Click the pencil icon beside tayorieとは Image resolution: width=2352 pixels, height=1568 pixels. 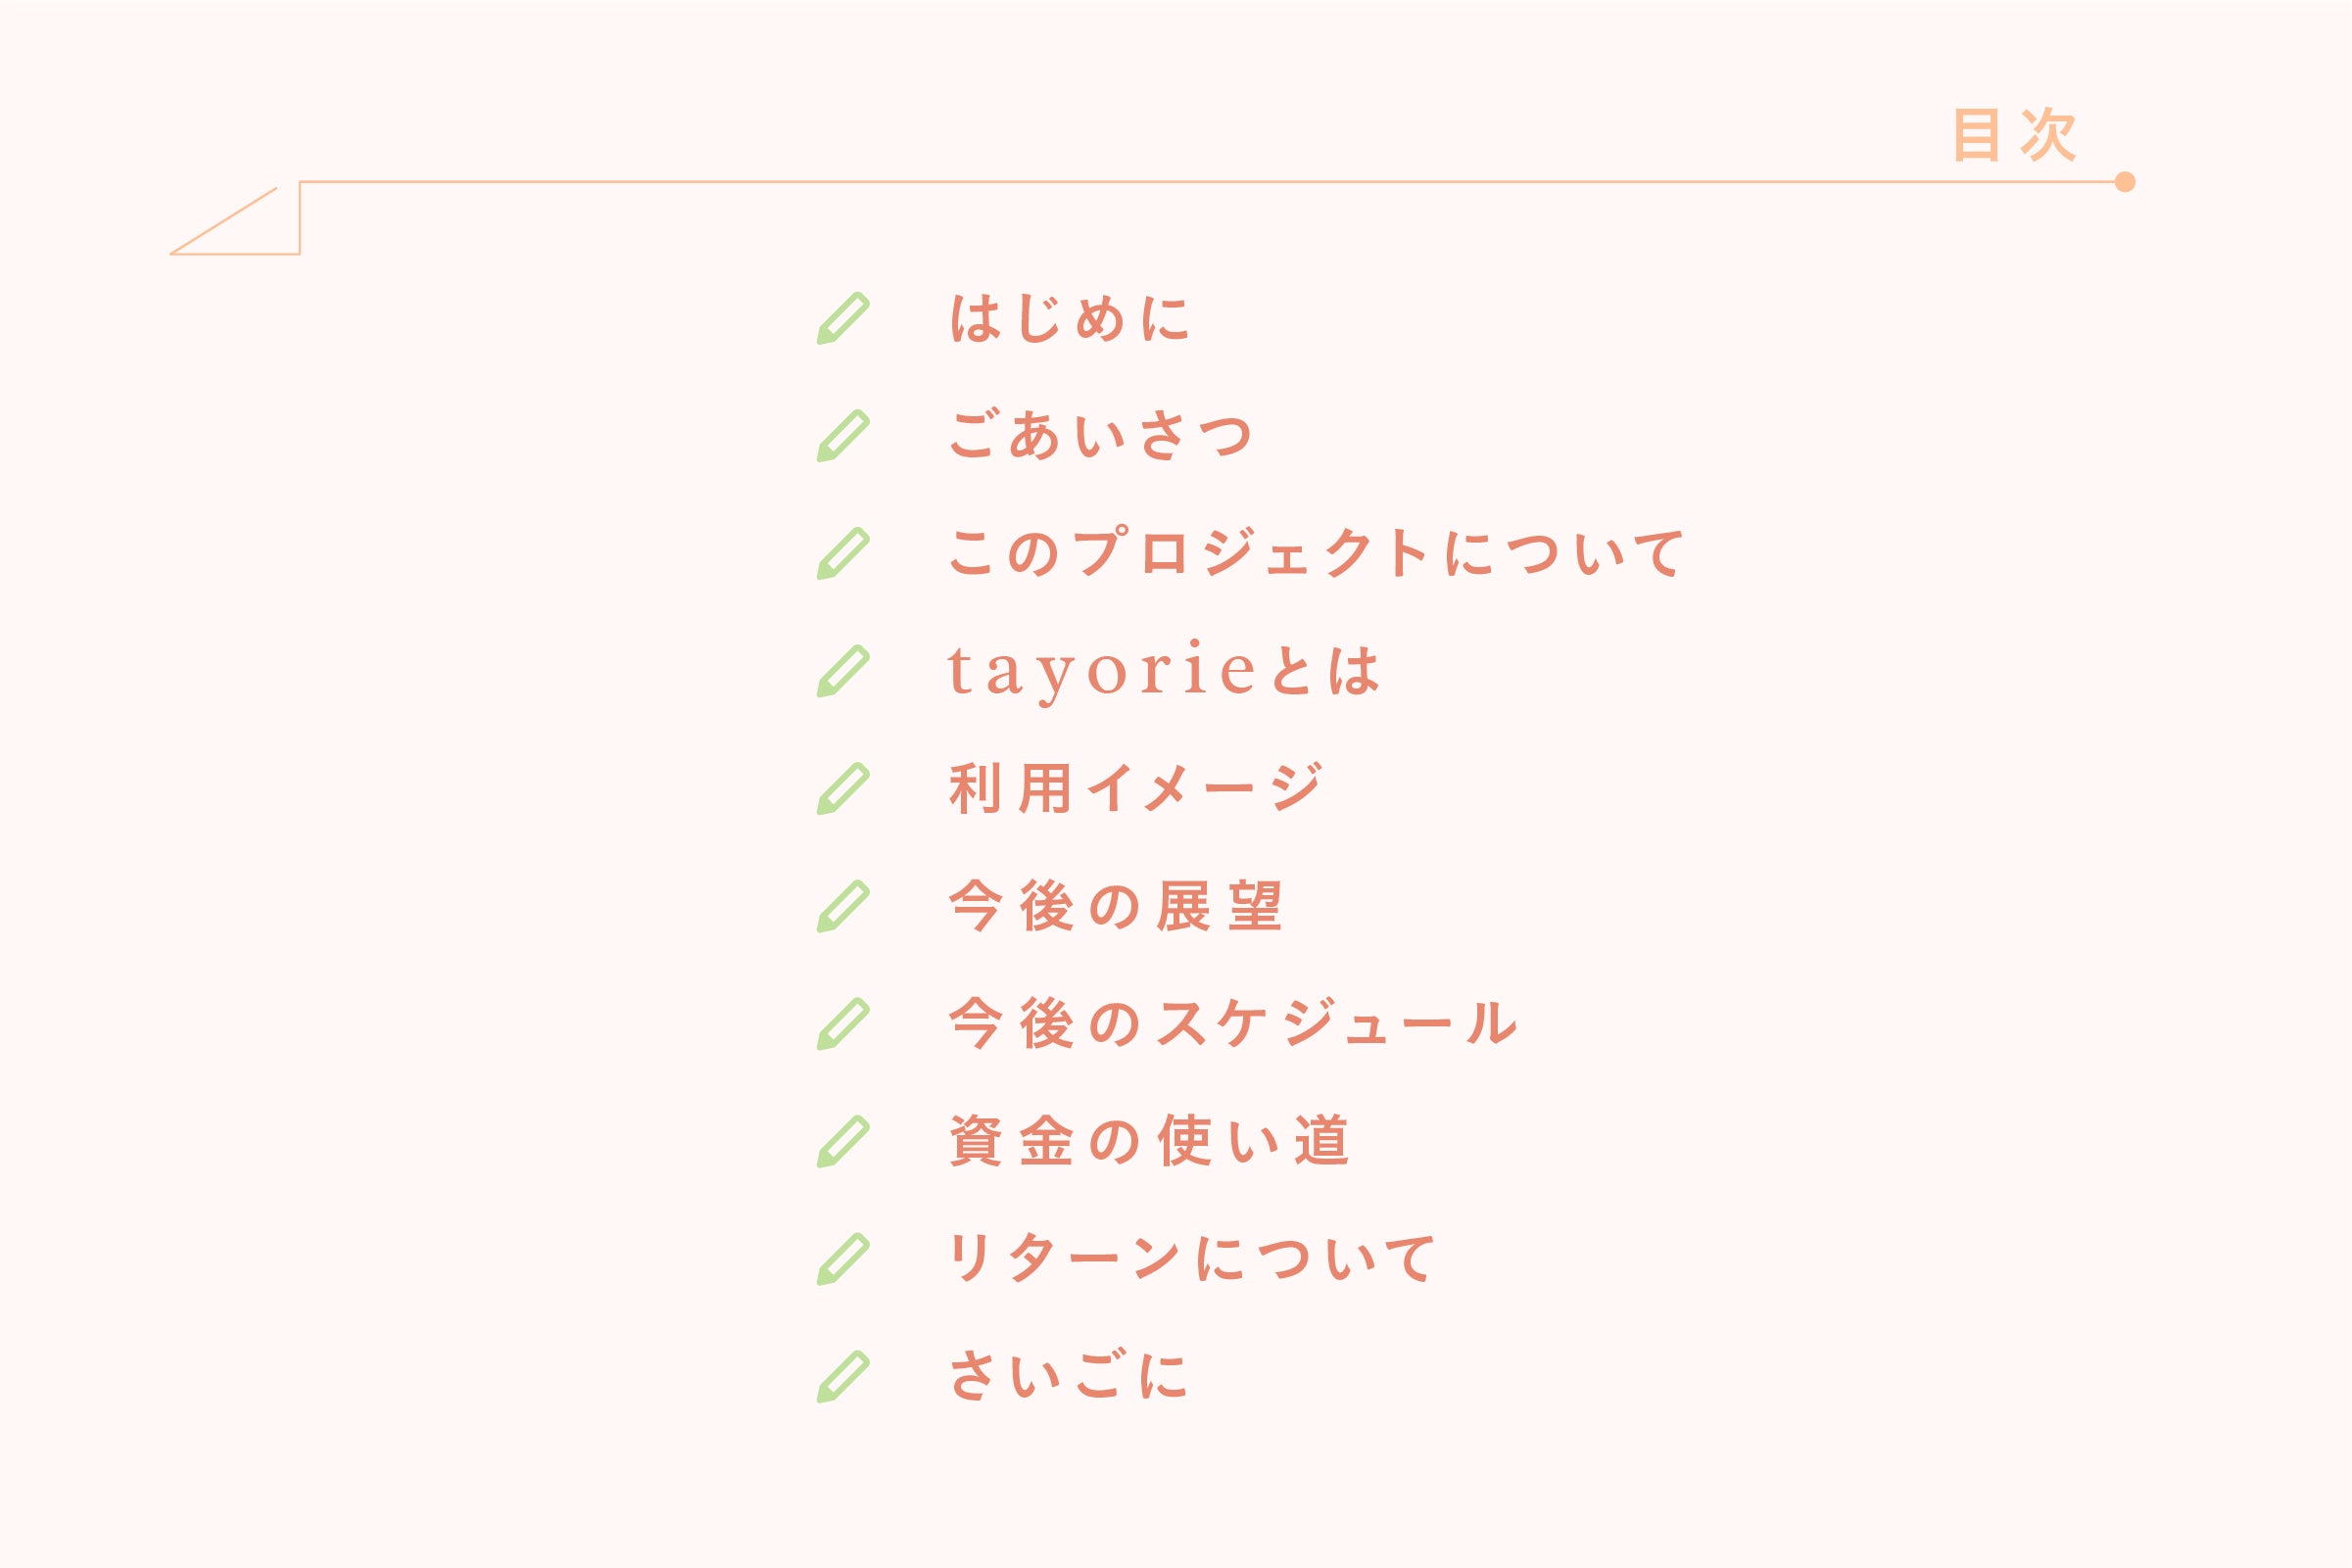point(843,671)
